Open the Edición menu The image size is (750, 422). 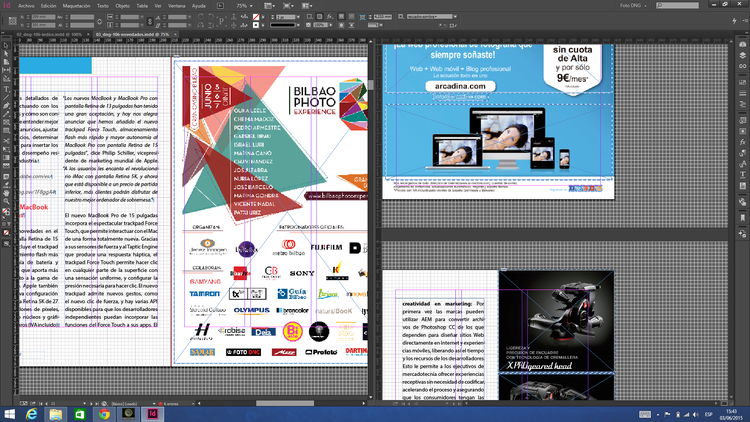tap(48, 6)
